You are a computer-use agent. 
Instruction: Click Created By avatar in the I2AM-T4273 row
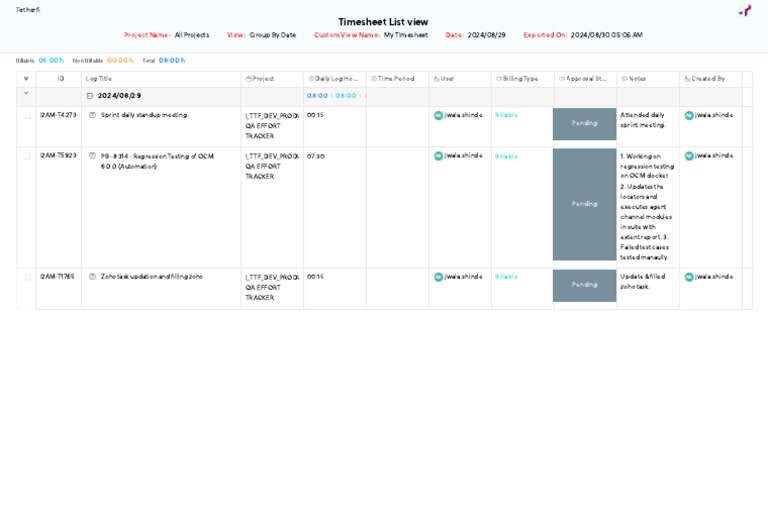click(x=689, y=116)
